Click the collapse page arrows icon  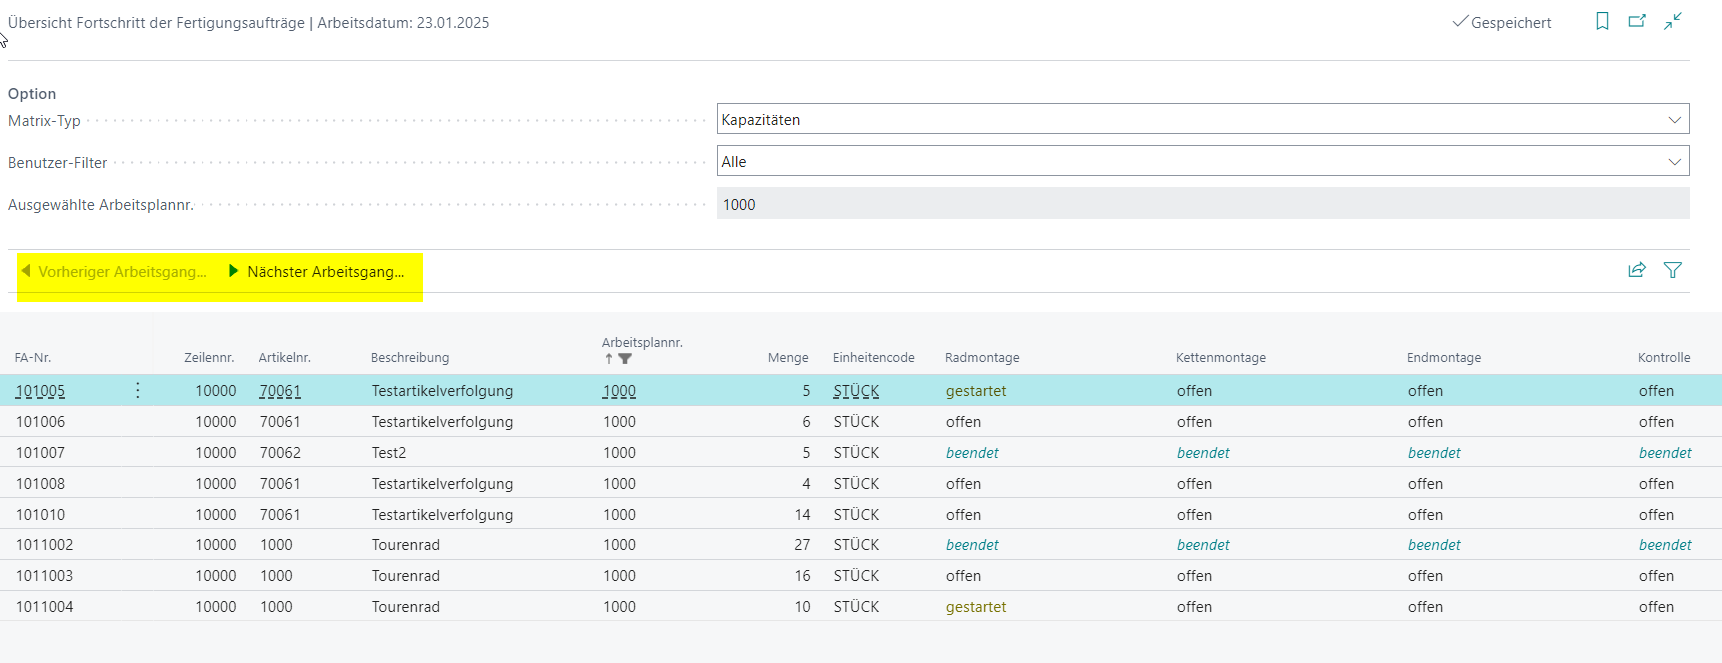1673,21
